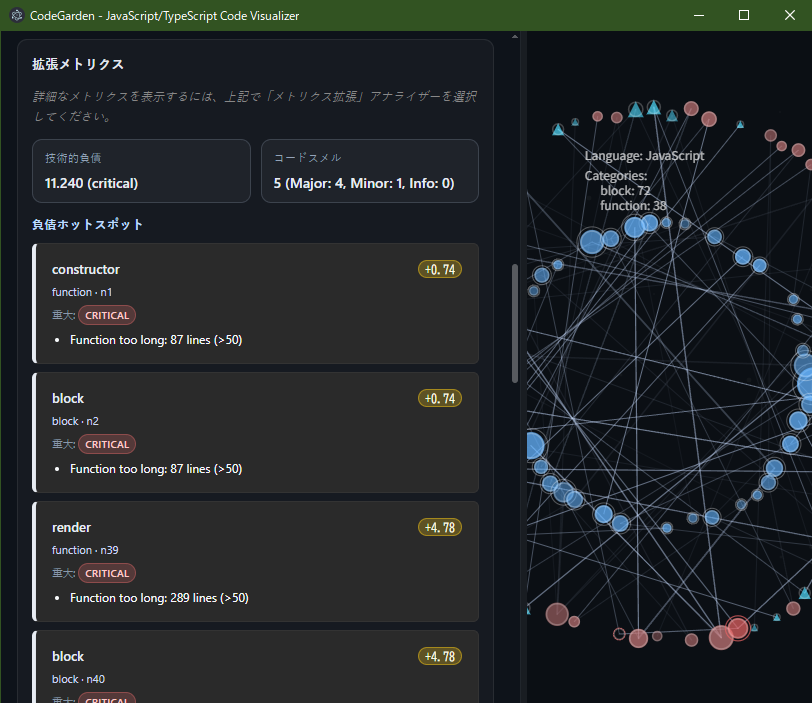Click the +0.74 badge on constructor card

[440, 270]
